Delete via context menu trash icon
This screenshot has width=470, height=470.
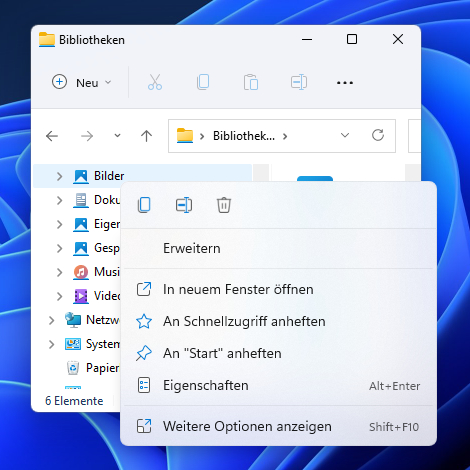coord(224,205)
